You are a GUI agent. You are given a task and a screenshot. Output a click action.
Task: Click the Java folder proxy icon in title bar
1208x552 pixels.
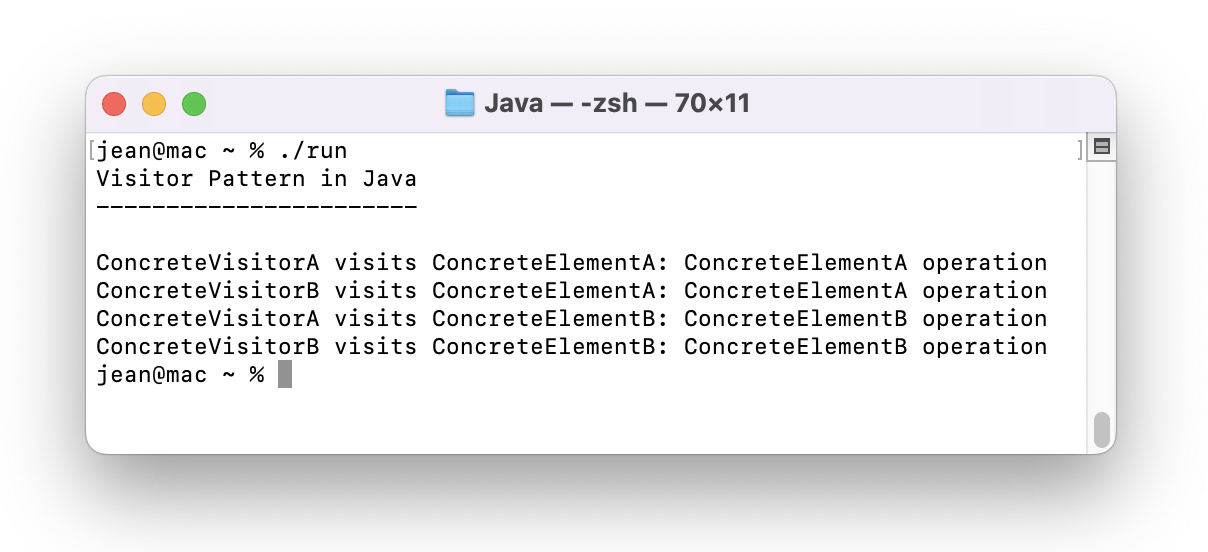click(460, 103)
